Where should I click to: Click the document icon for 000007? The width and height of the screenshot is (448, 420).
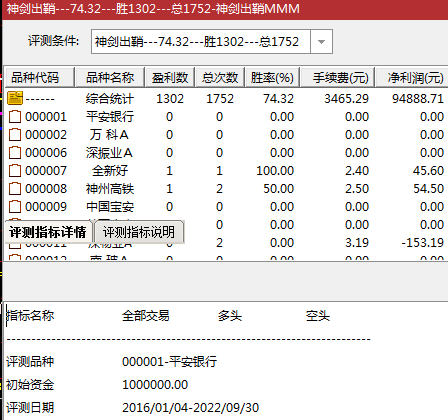coord(15,171)
